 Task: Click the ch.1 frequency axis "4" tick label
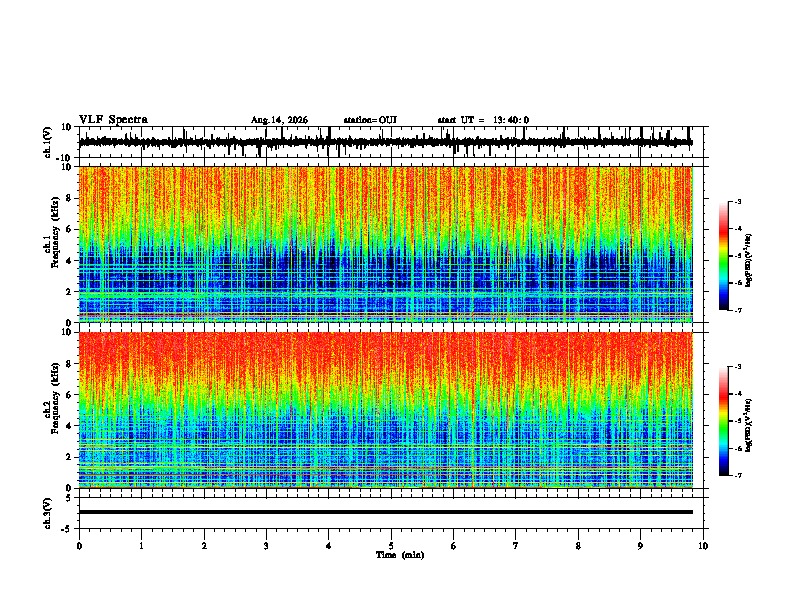[x=69, y=261]
